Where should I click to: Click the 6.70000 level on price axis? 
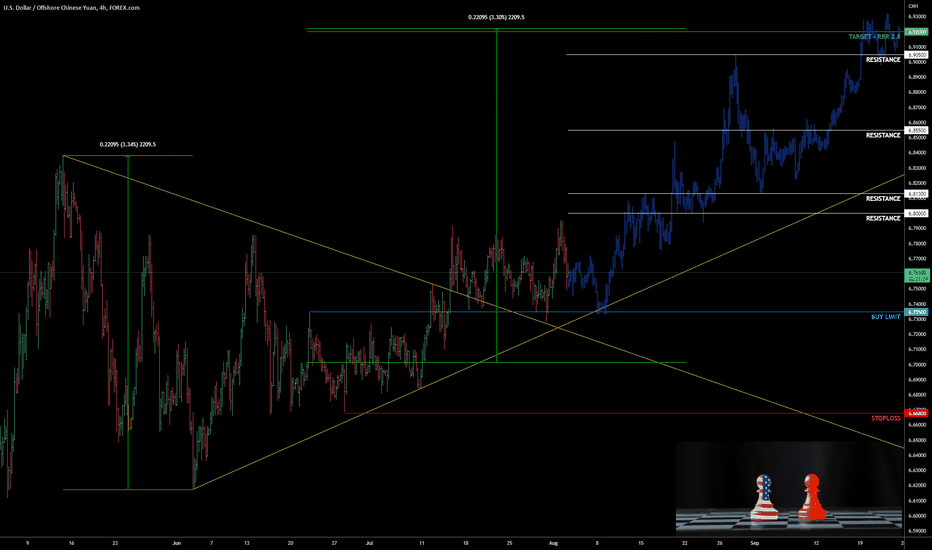[x=917, y=364]
